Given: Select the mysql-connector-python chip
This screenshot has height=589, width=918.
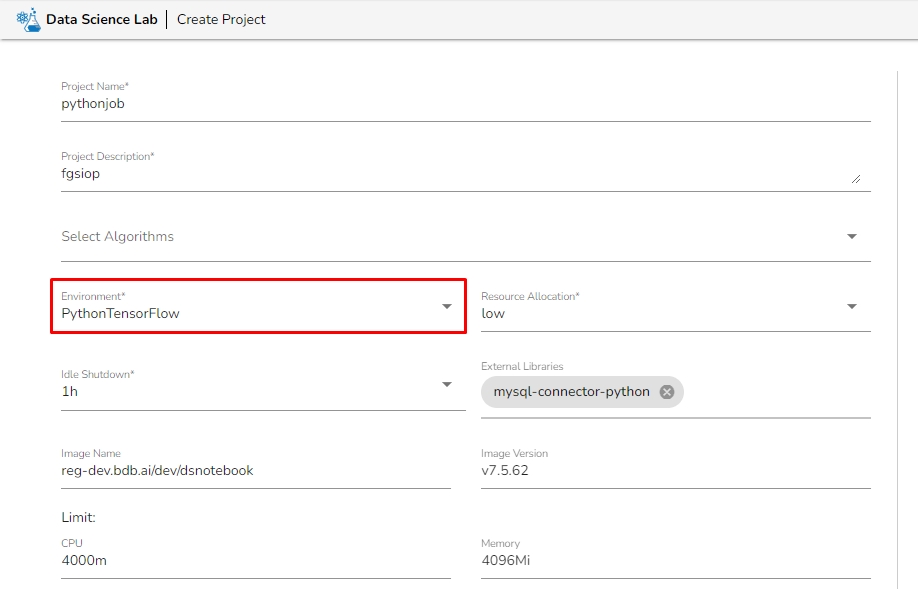Looking at the screenshot, I should (571, 392).
